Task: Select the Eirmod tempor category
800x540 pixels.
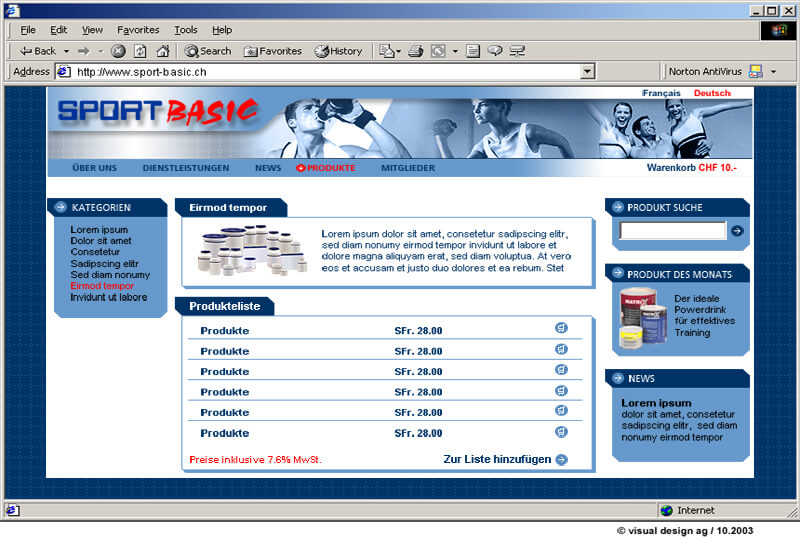Action: point(102,286)
